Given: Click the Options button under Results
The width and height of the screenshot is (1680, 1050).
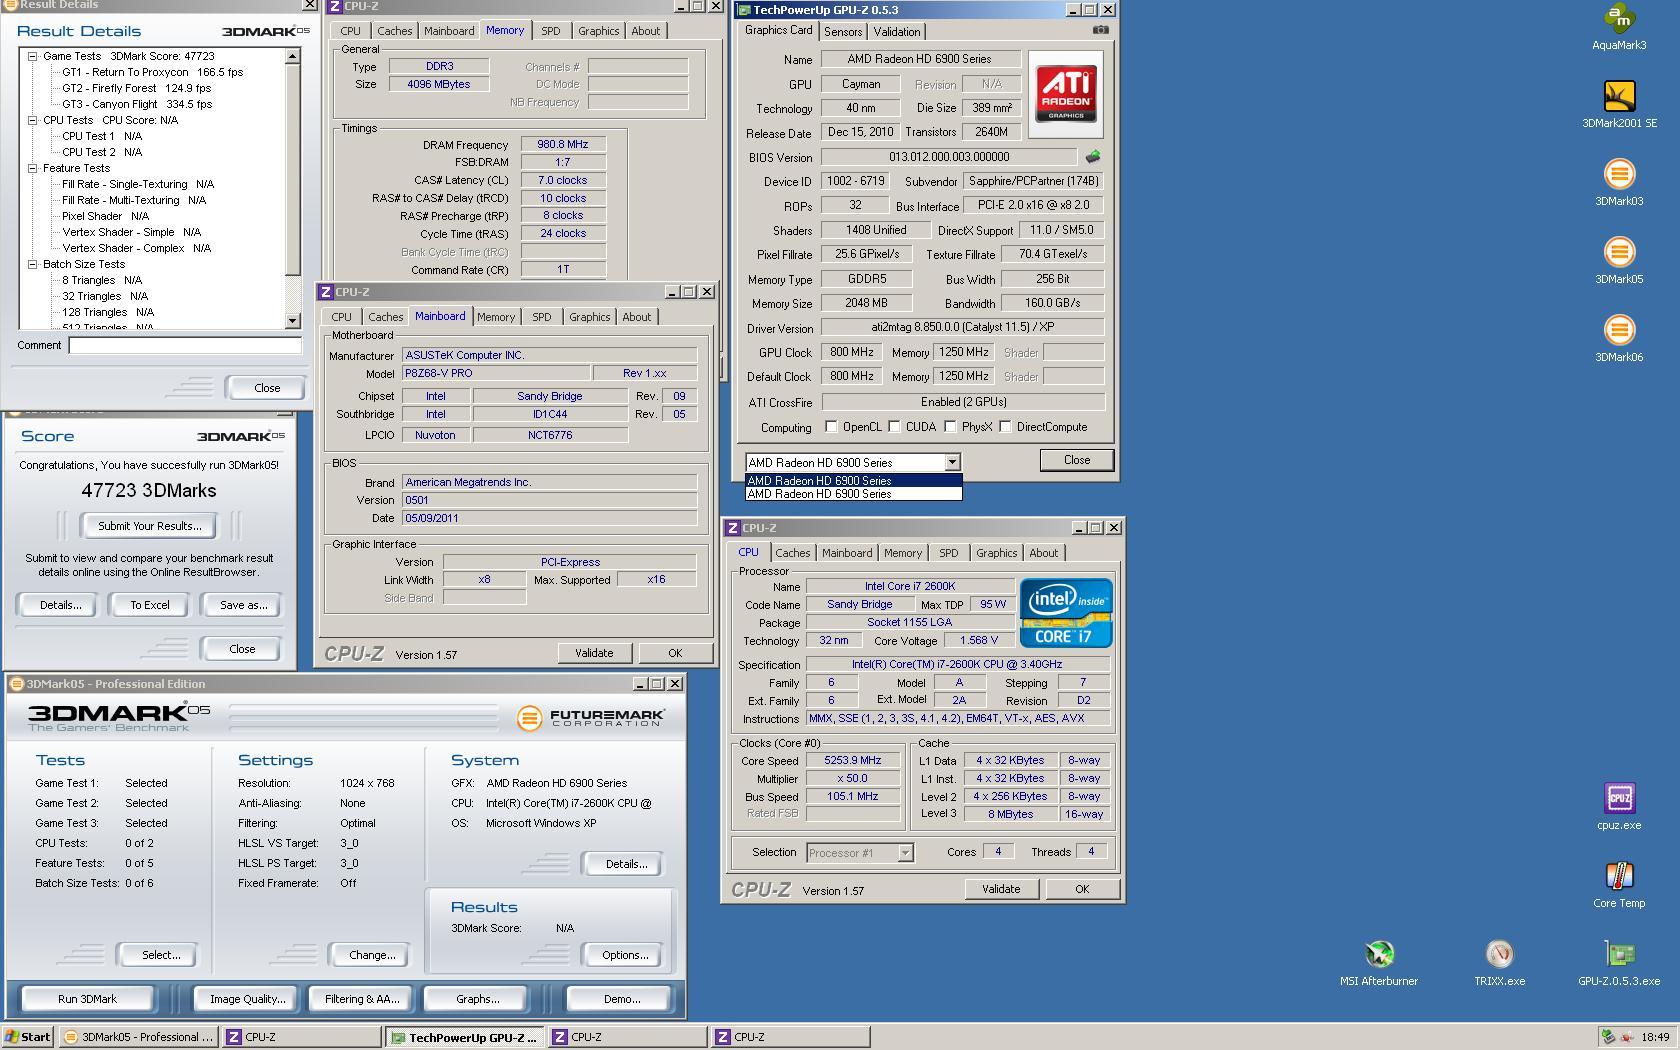Looking at the screenshot, I should point(625,955).
